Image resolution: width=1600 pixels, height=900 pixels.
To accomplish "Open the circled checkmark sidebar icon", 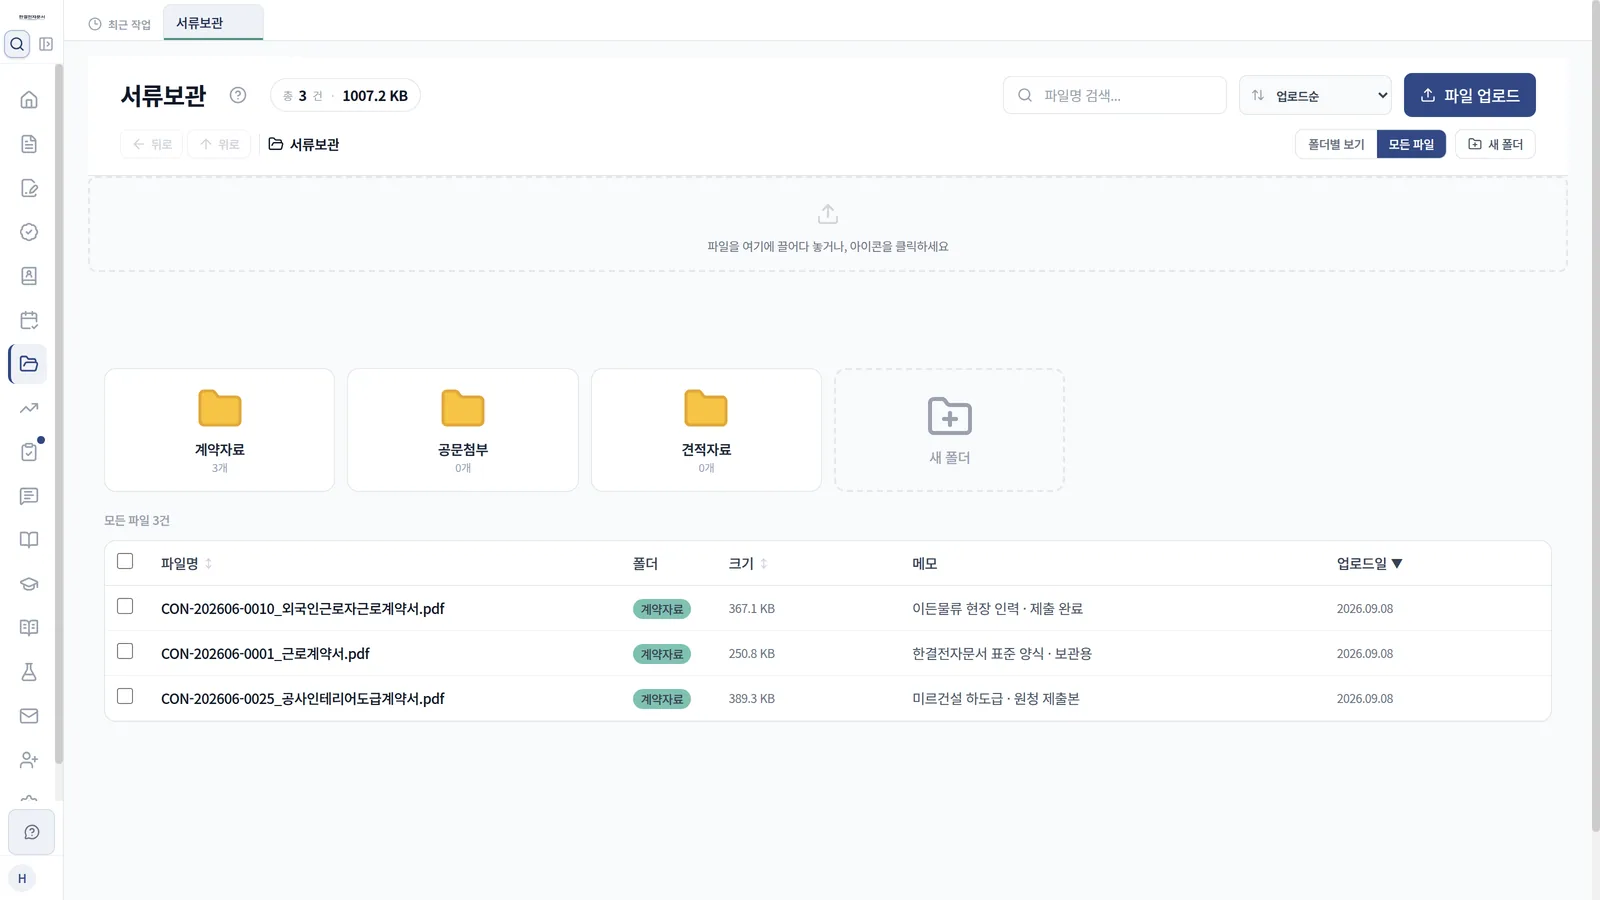I will (29, 232).
